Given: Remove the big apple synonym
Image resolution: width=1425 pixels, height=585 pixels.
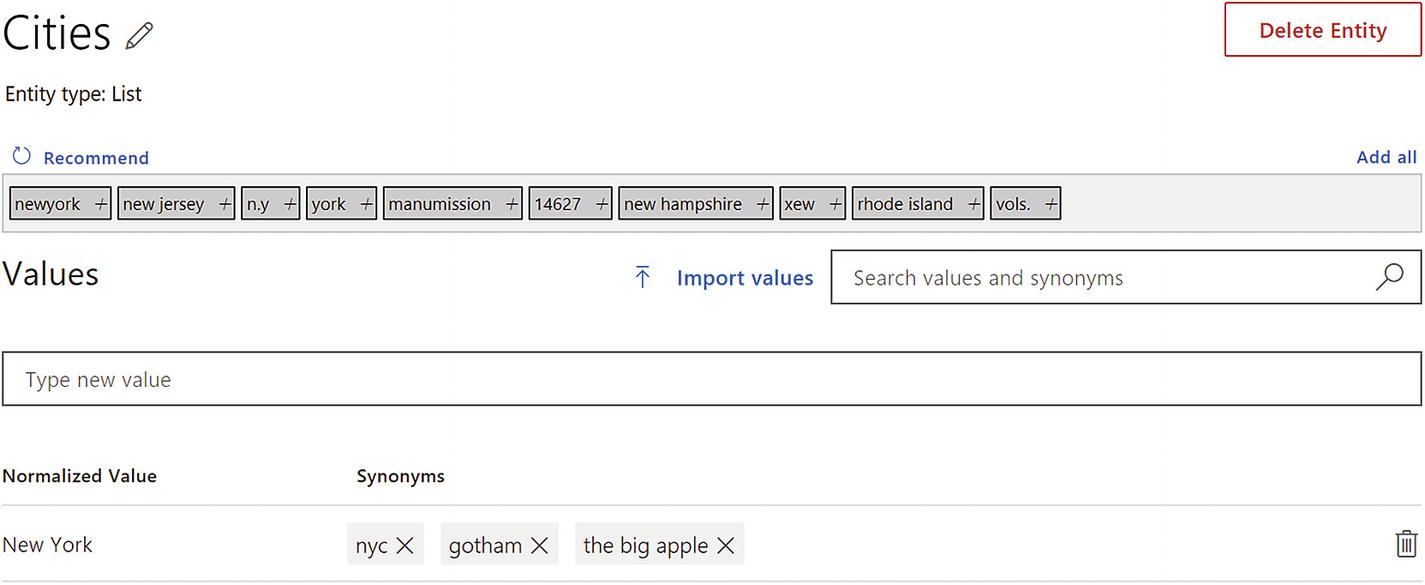Looking at the screenshot, I should [726, 545].
